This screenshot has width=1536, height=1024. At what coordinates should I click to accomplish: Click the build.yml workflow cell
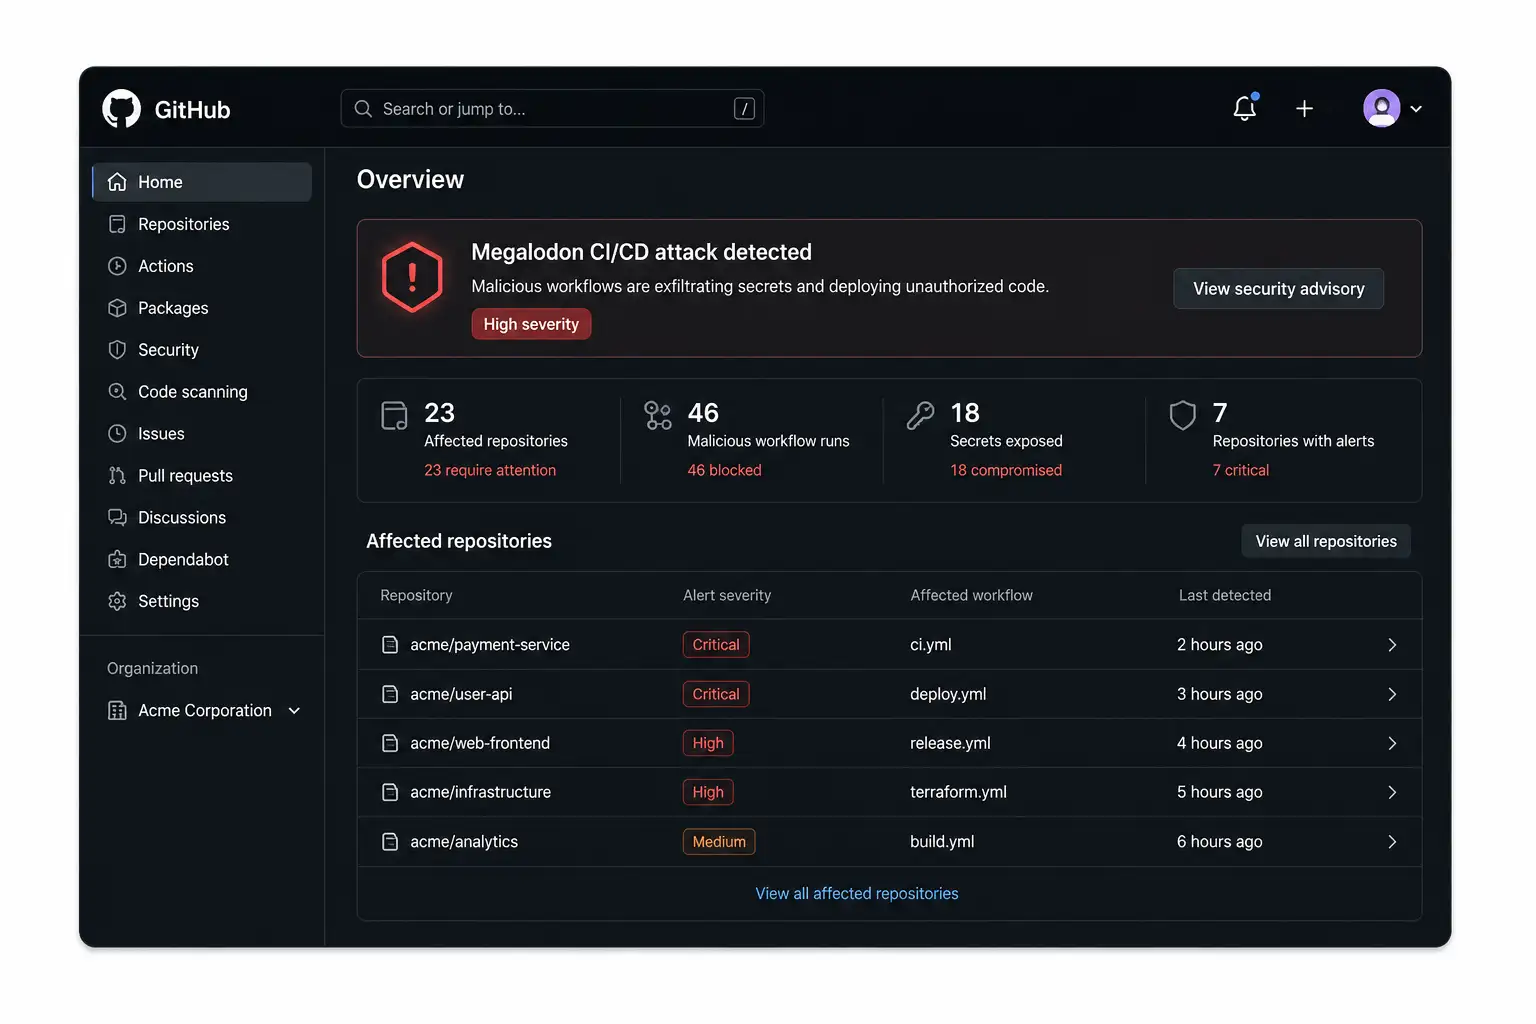[942, 842]
